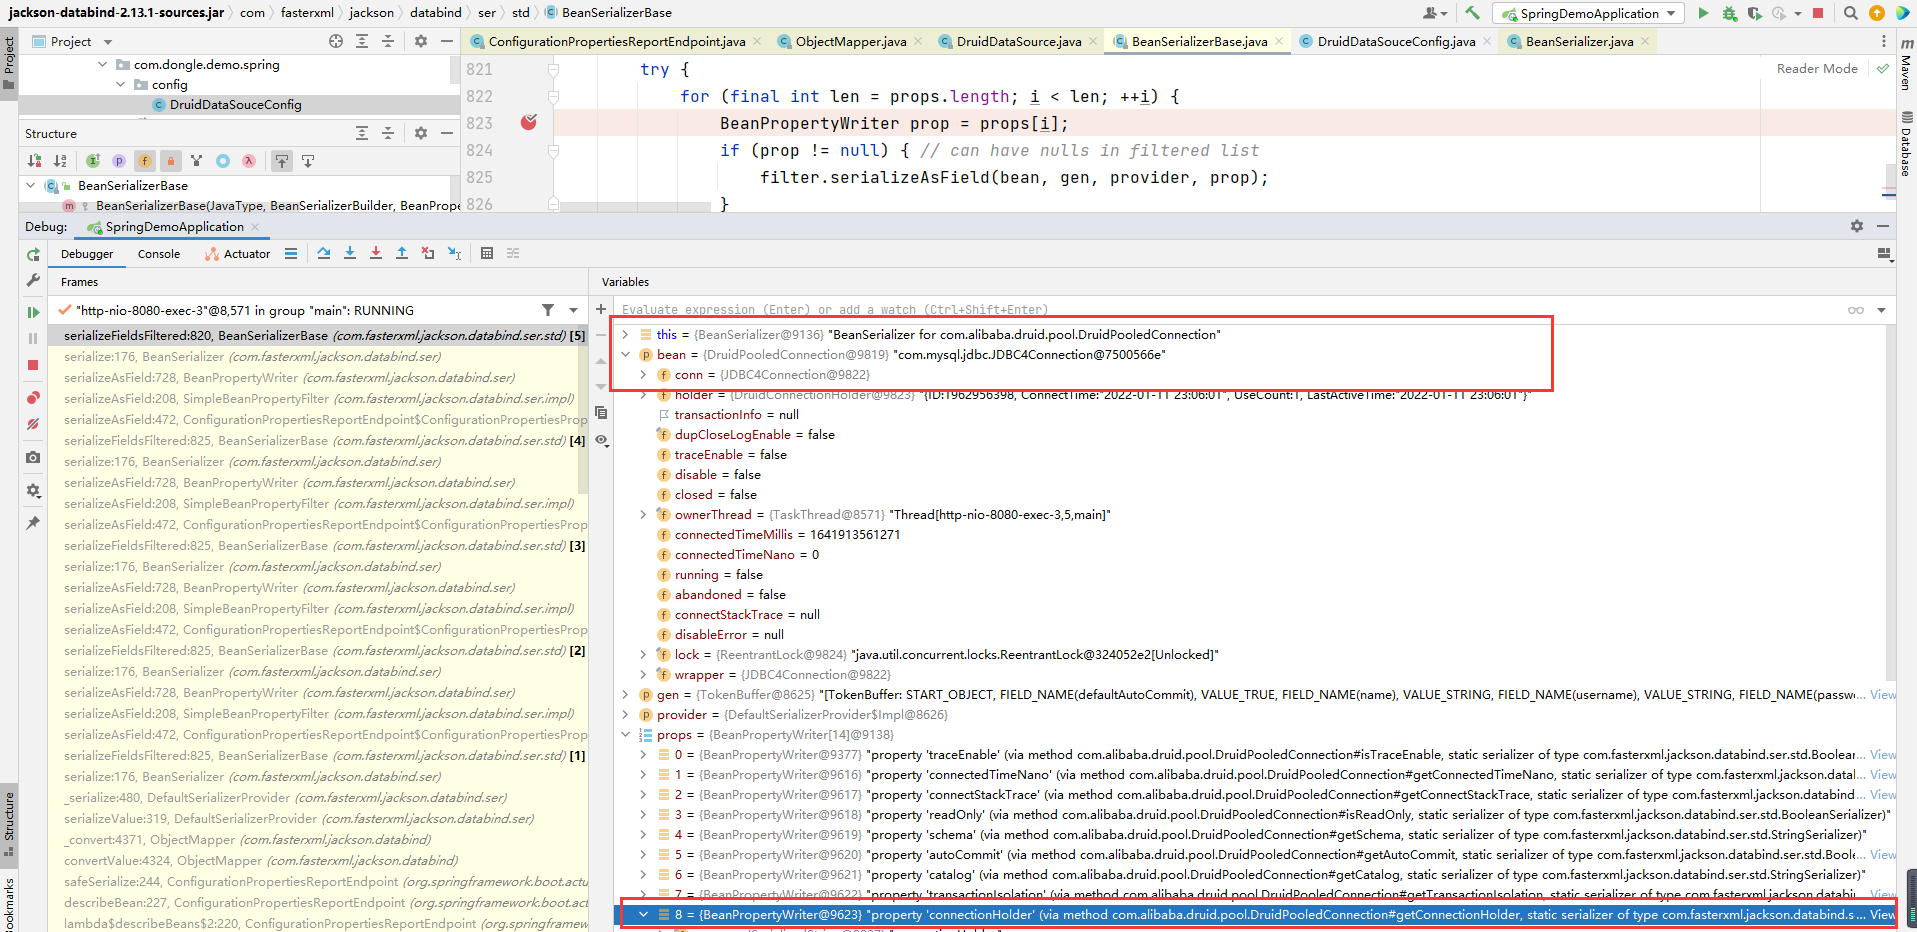Click the filter frames funnel icon

click(548, 310)
